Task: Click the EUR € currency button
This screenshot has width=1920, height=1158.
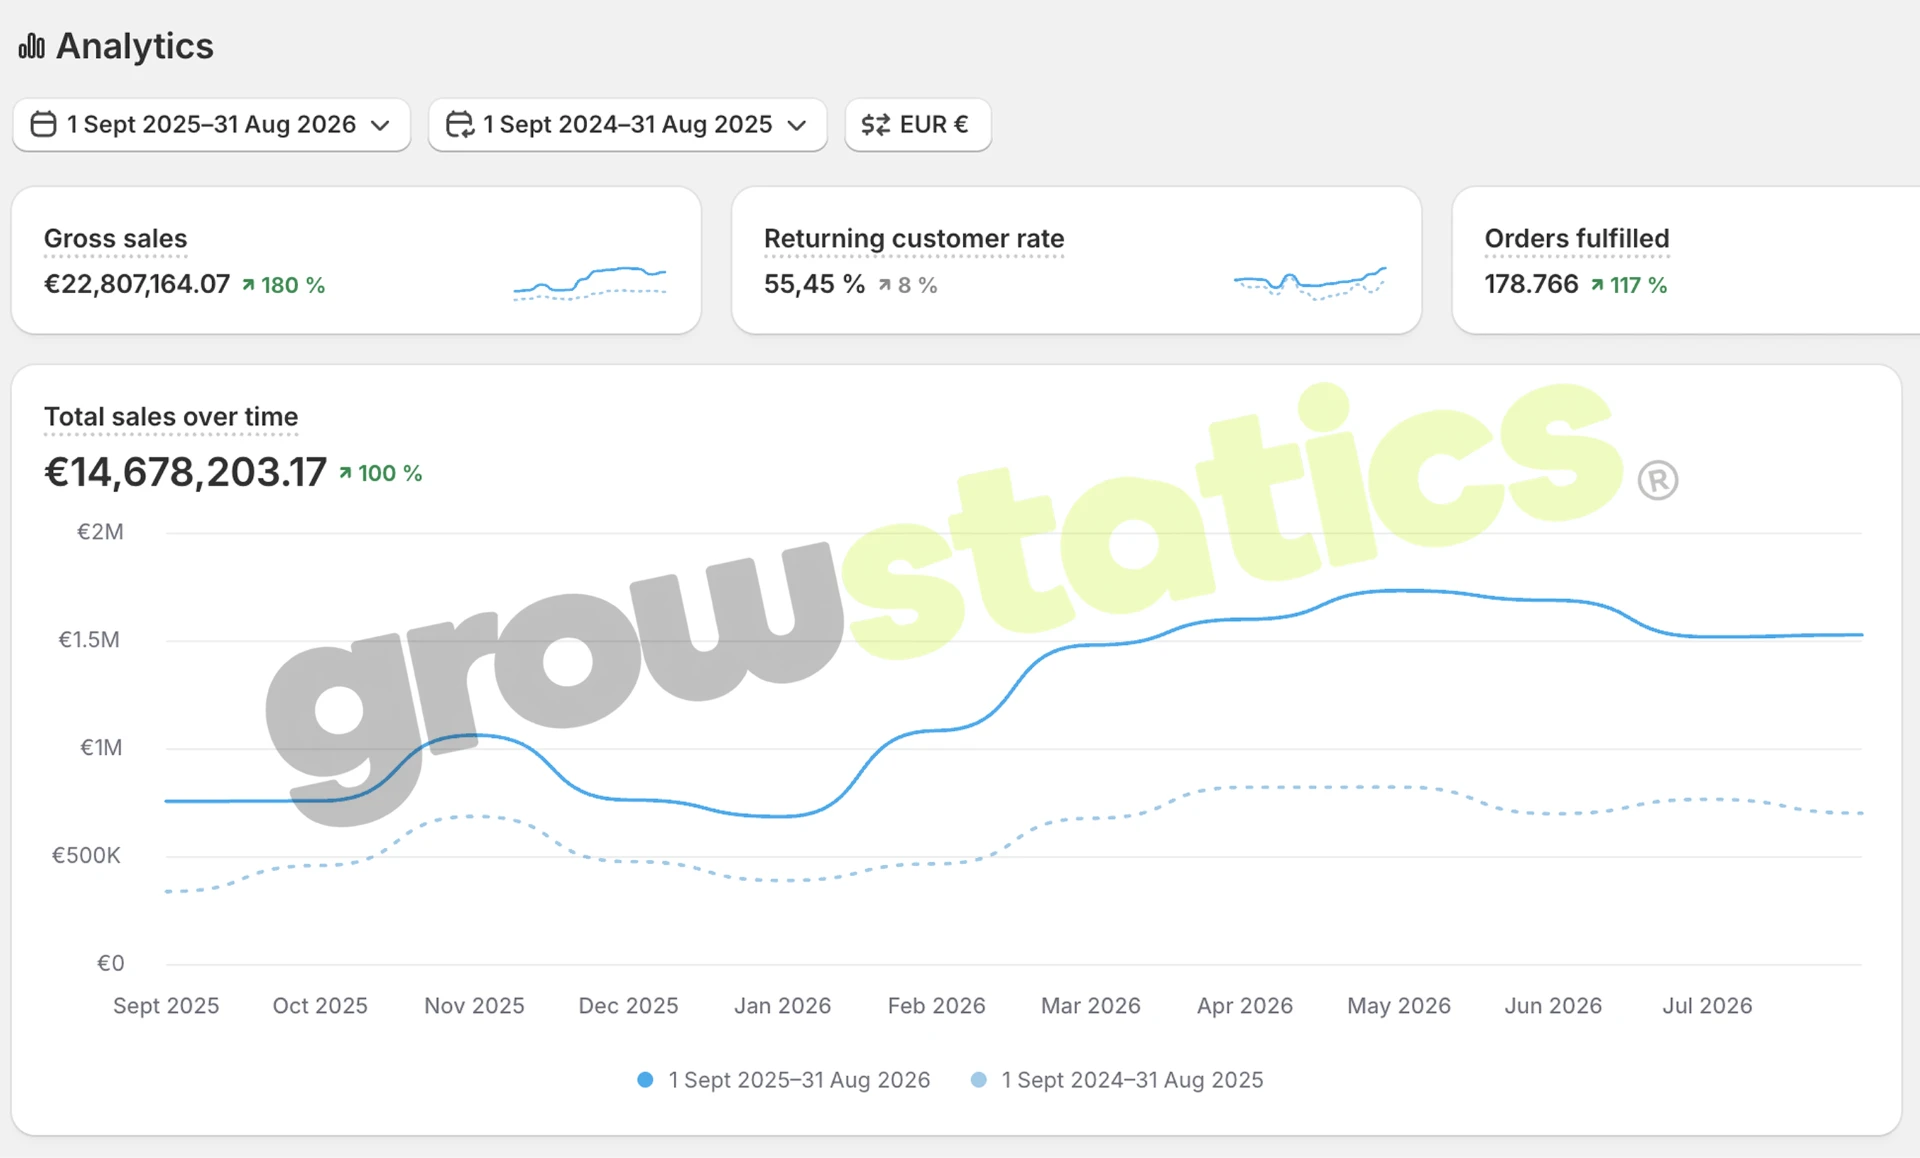Action: (x=917, y=124)
